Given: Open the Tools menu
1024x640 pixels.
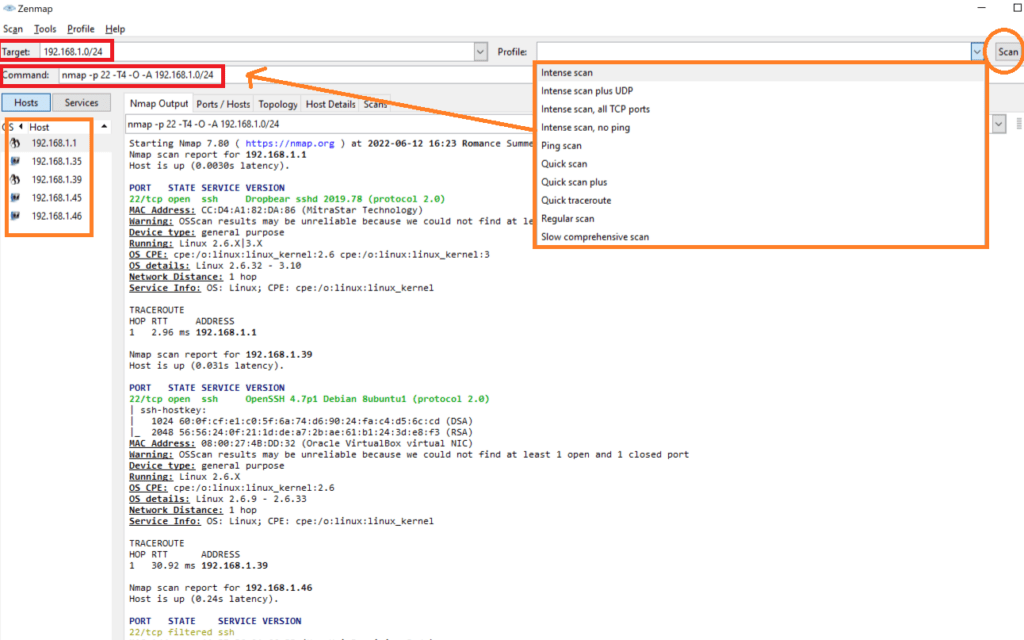Looking at the screenshot, I should pos(45,29).
